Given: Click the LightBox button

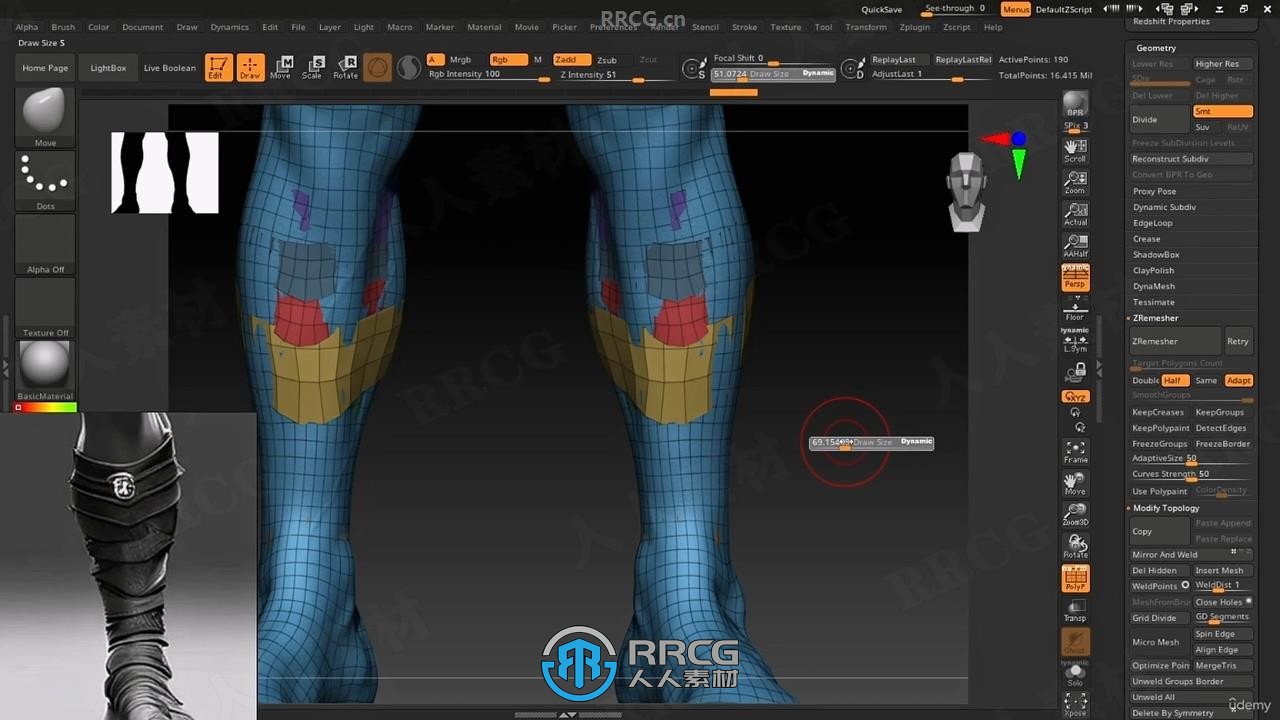Looking at the screenshot, I should [x=108, y=68].
